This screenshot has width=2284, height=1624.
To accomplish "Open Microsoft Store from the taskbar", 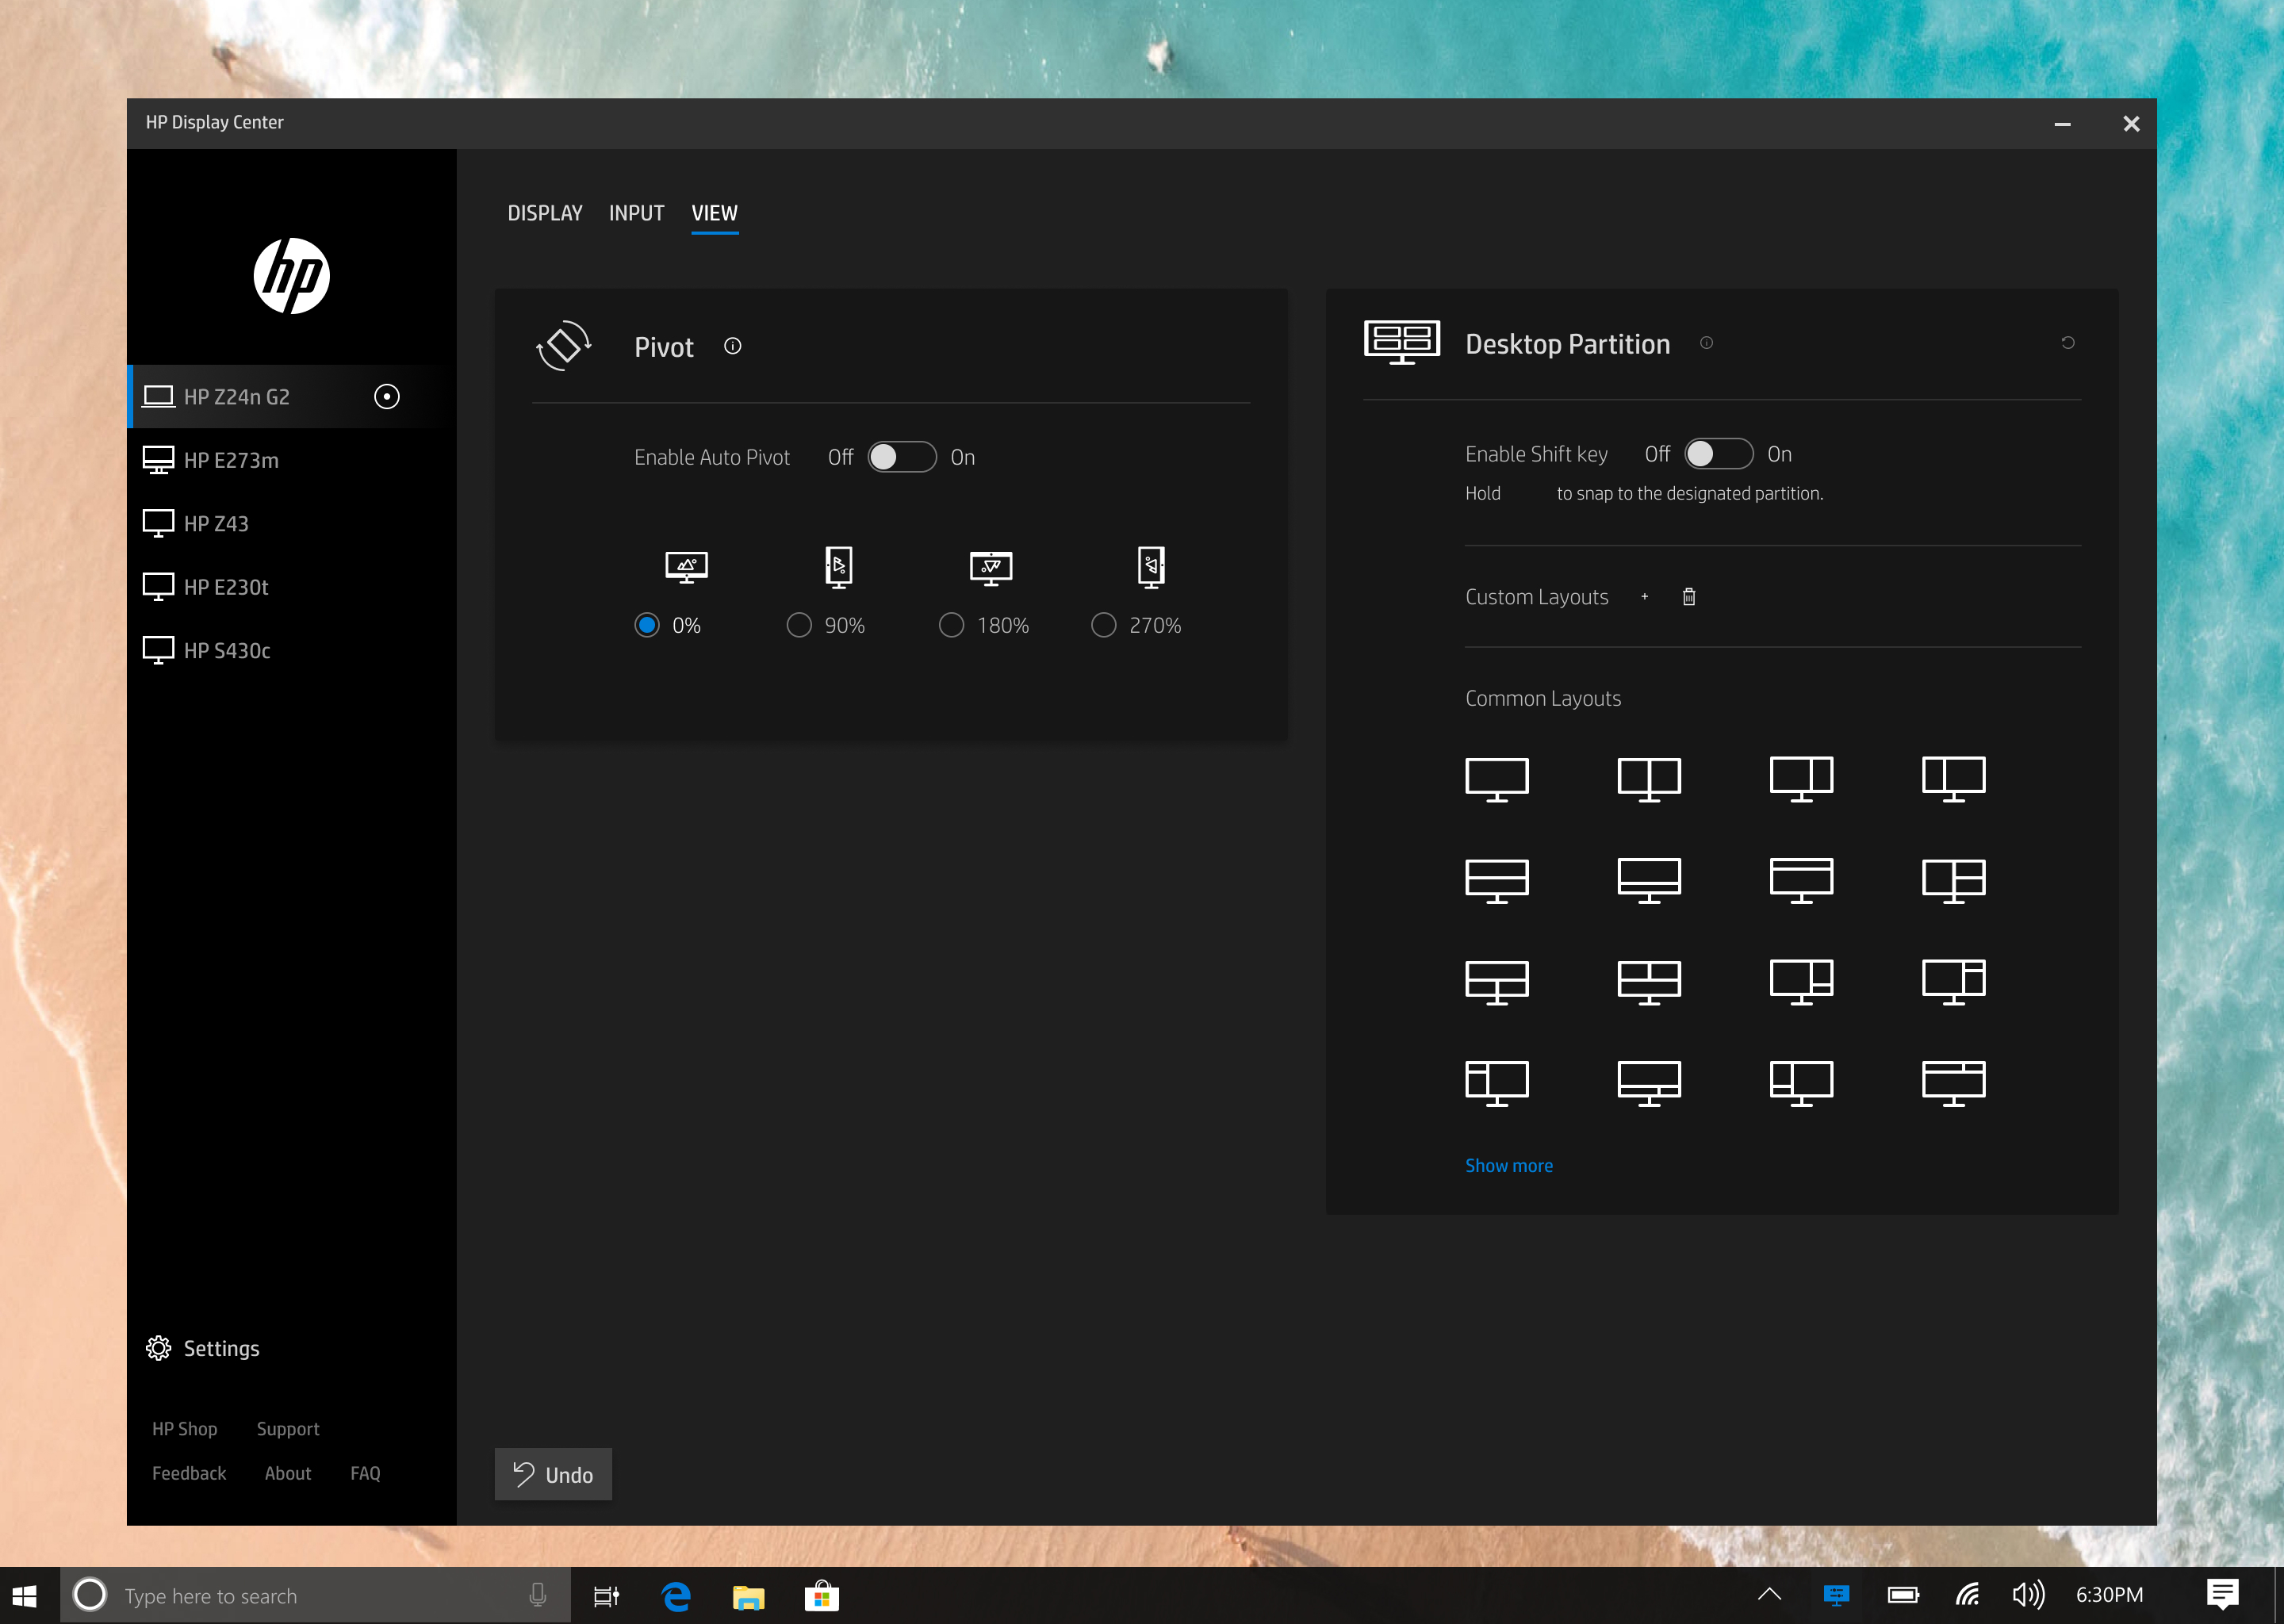I will (821, 1596).
